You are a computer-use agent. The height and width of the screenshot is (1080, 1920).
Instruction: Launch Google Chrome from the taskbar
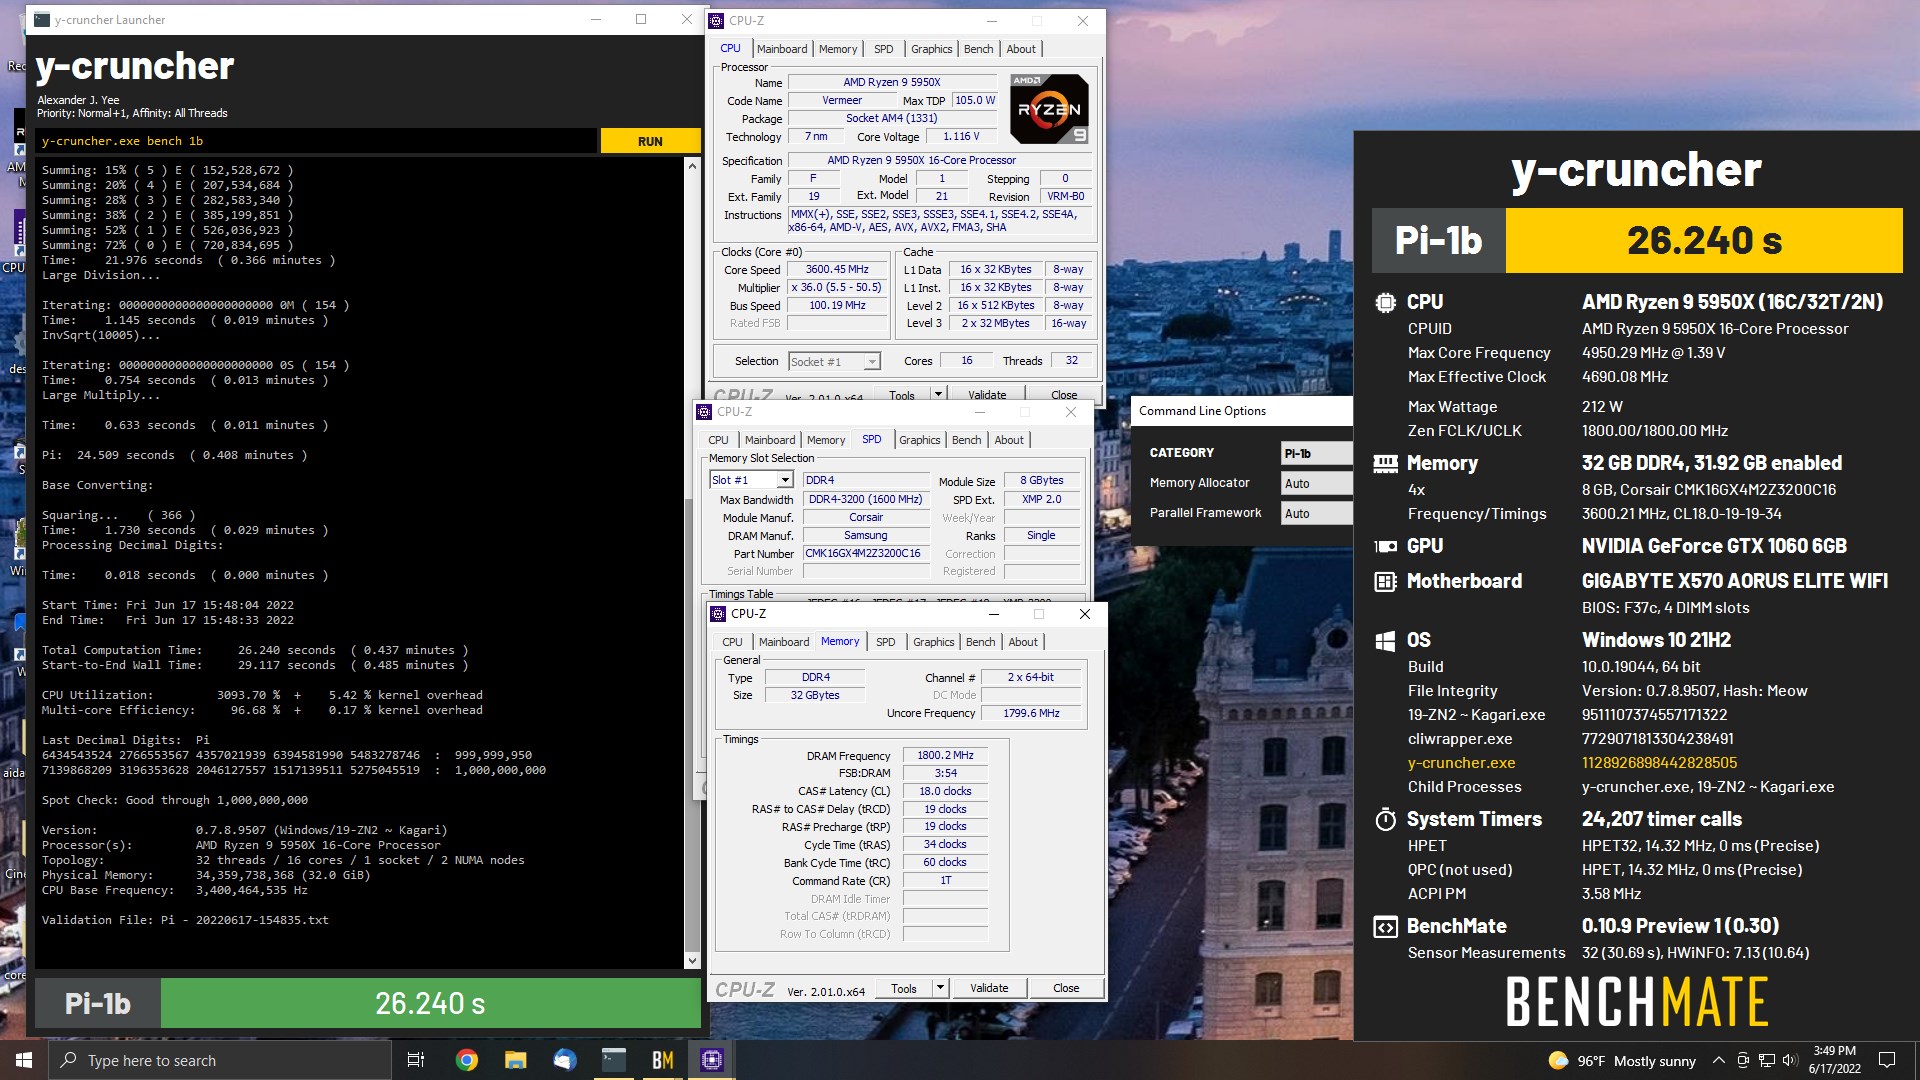click(x=466, y=1060)
